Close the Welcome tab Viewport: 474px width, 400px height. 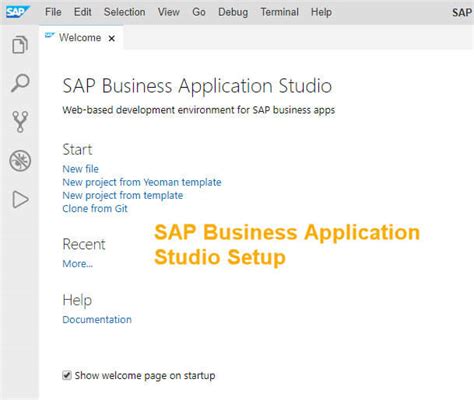point(112,38)
